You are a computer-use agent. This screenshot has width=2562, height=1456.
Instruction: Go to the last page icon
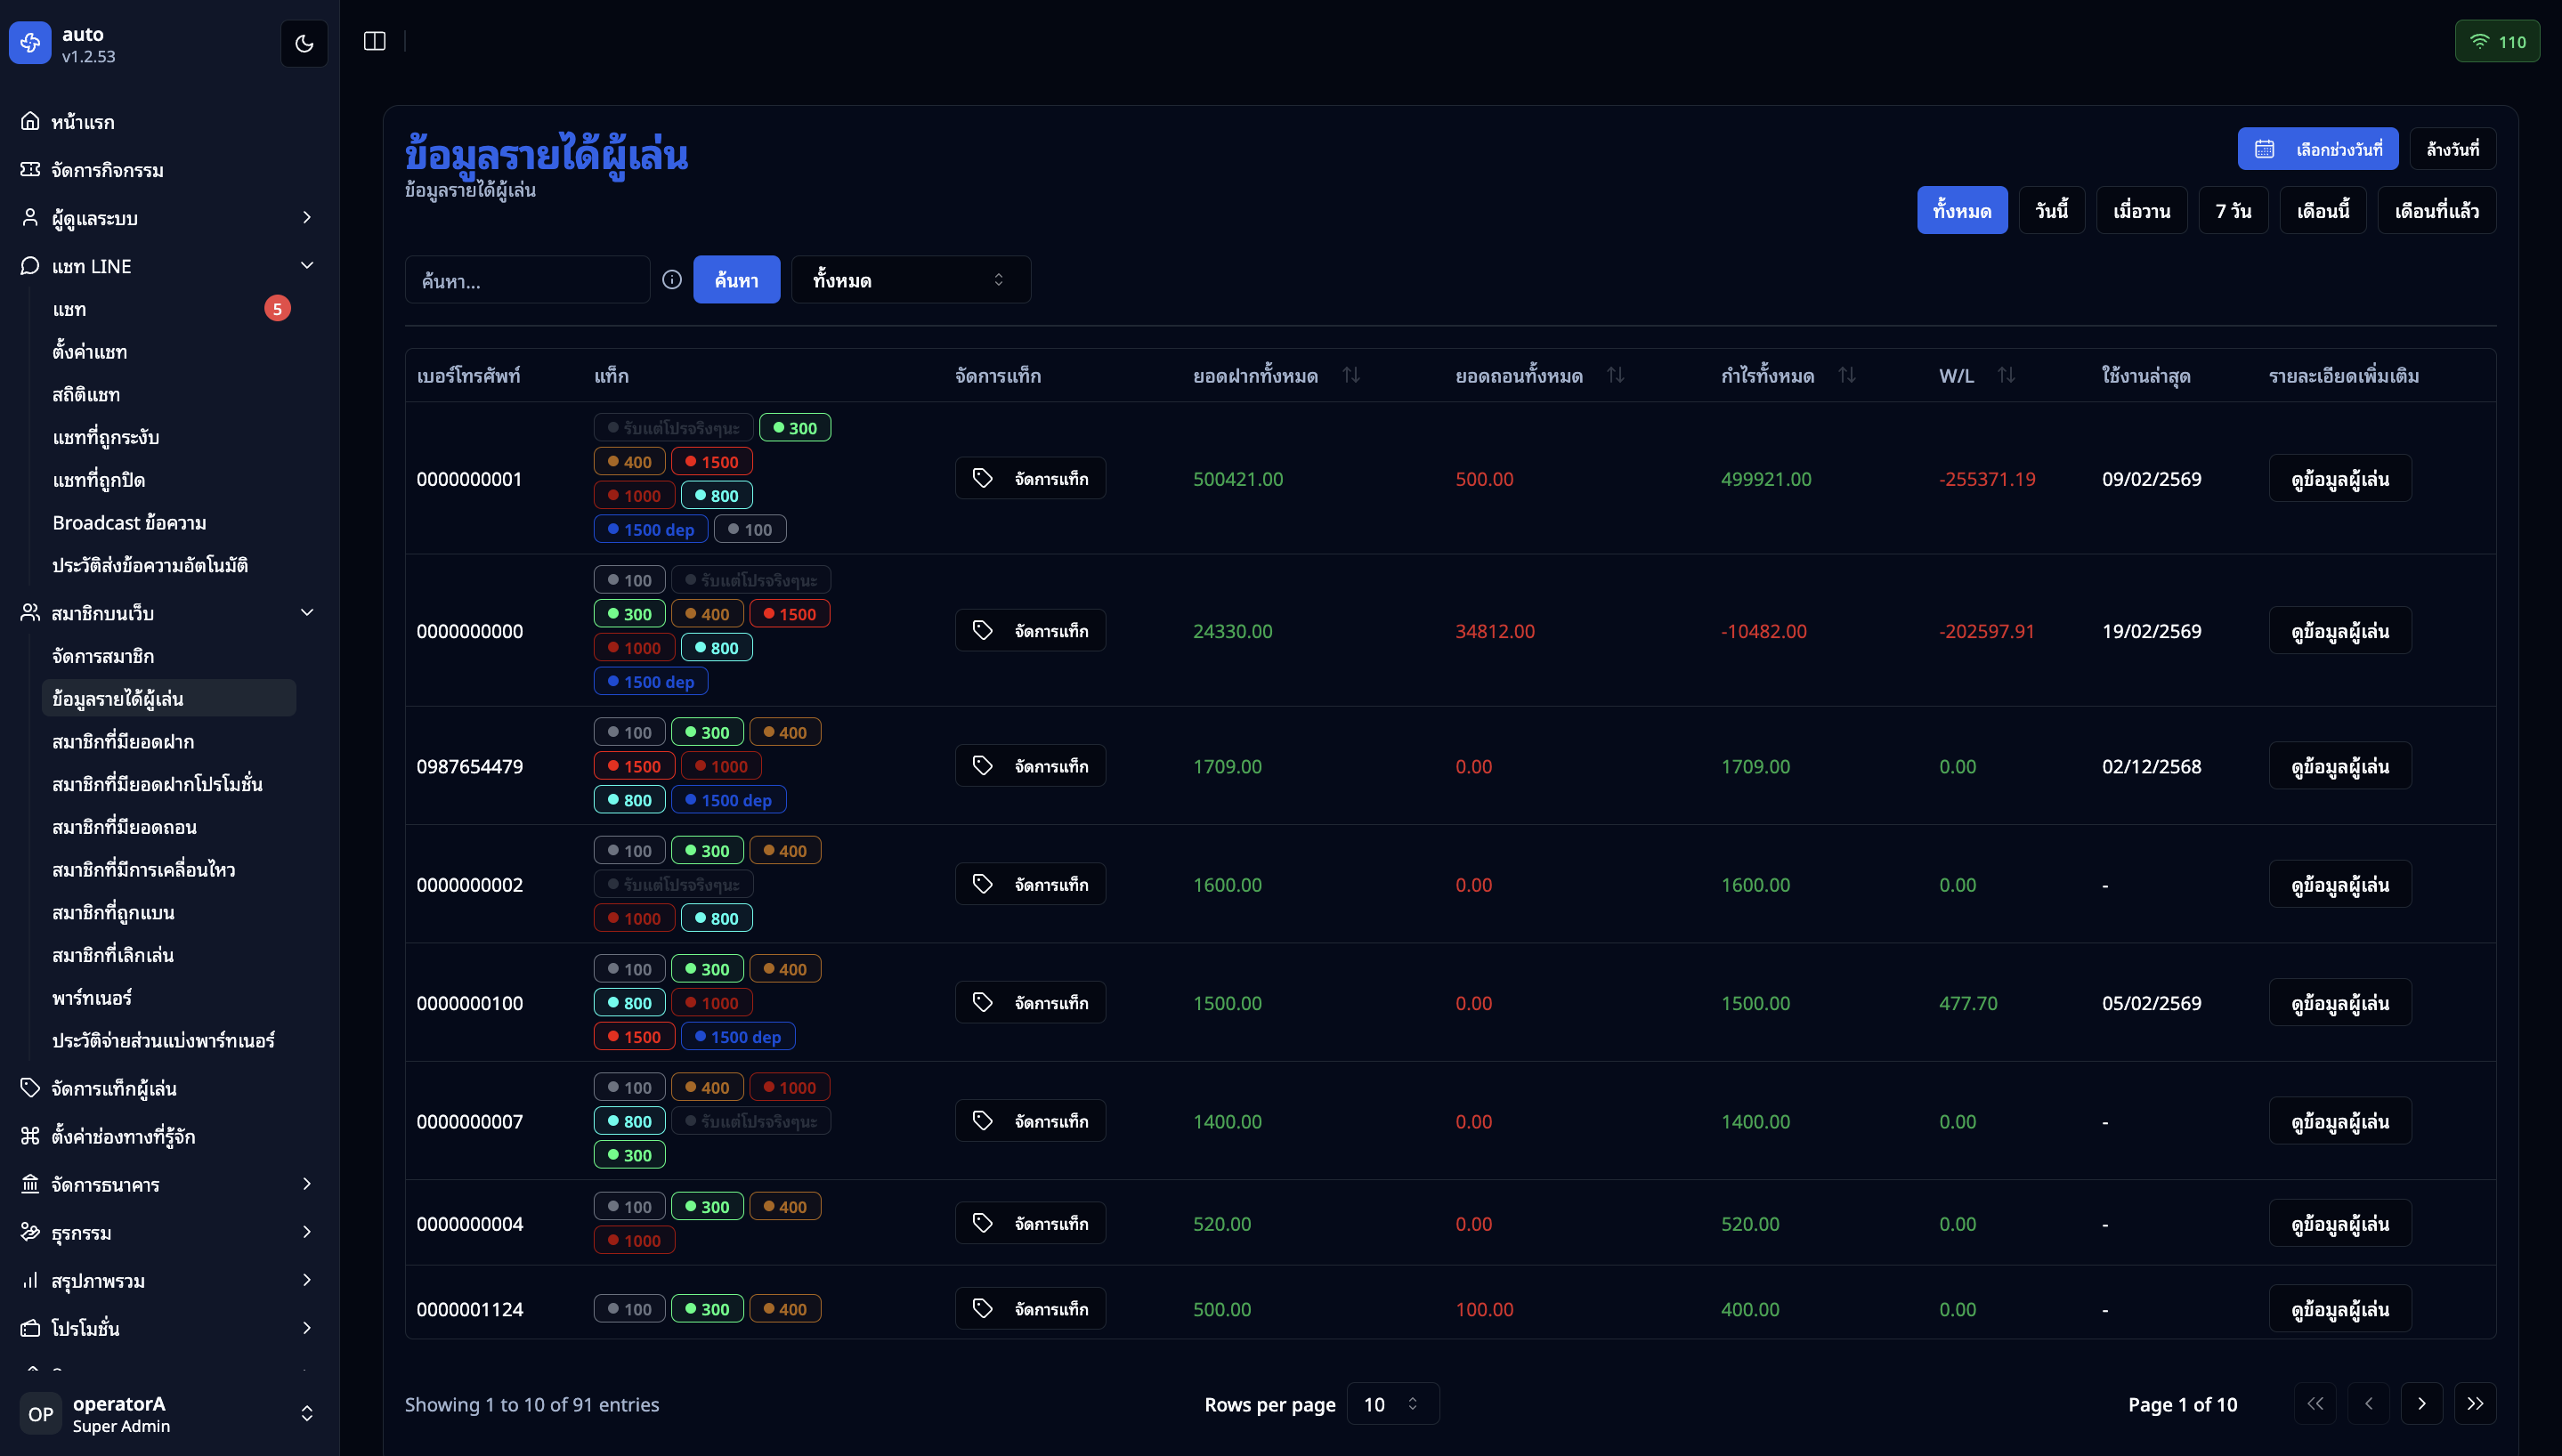(x=2475, y=1404)
